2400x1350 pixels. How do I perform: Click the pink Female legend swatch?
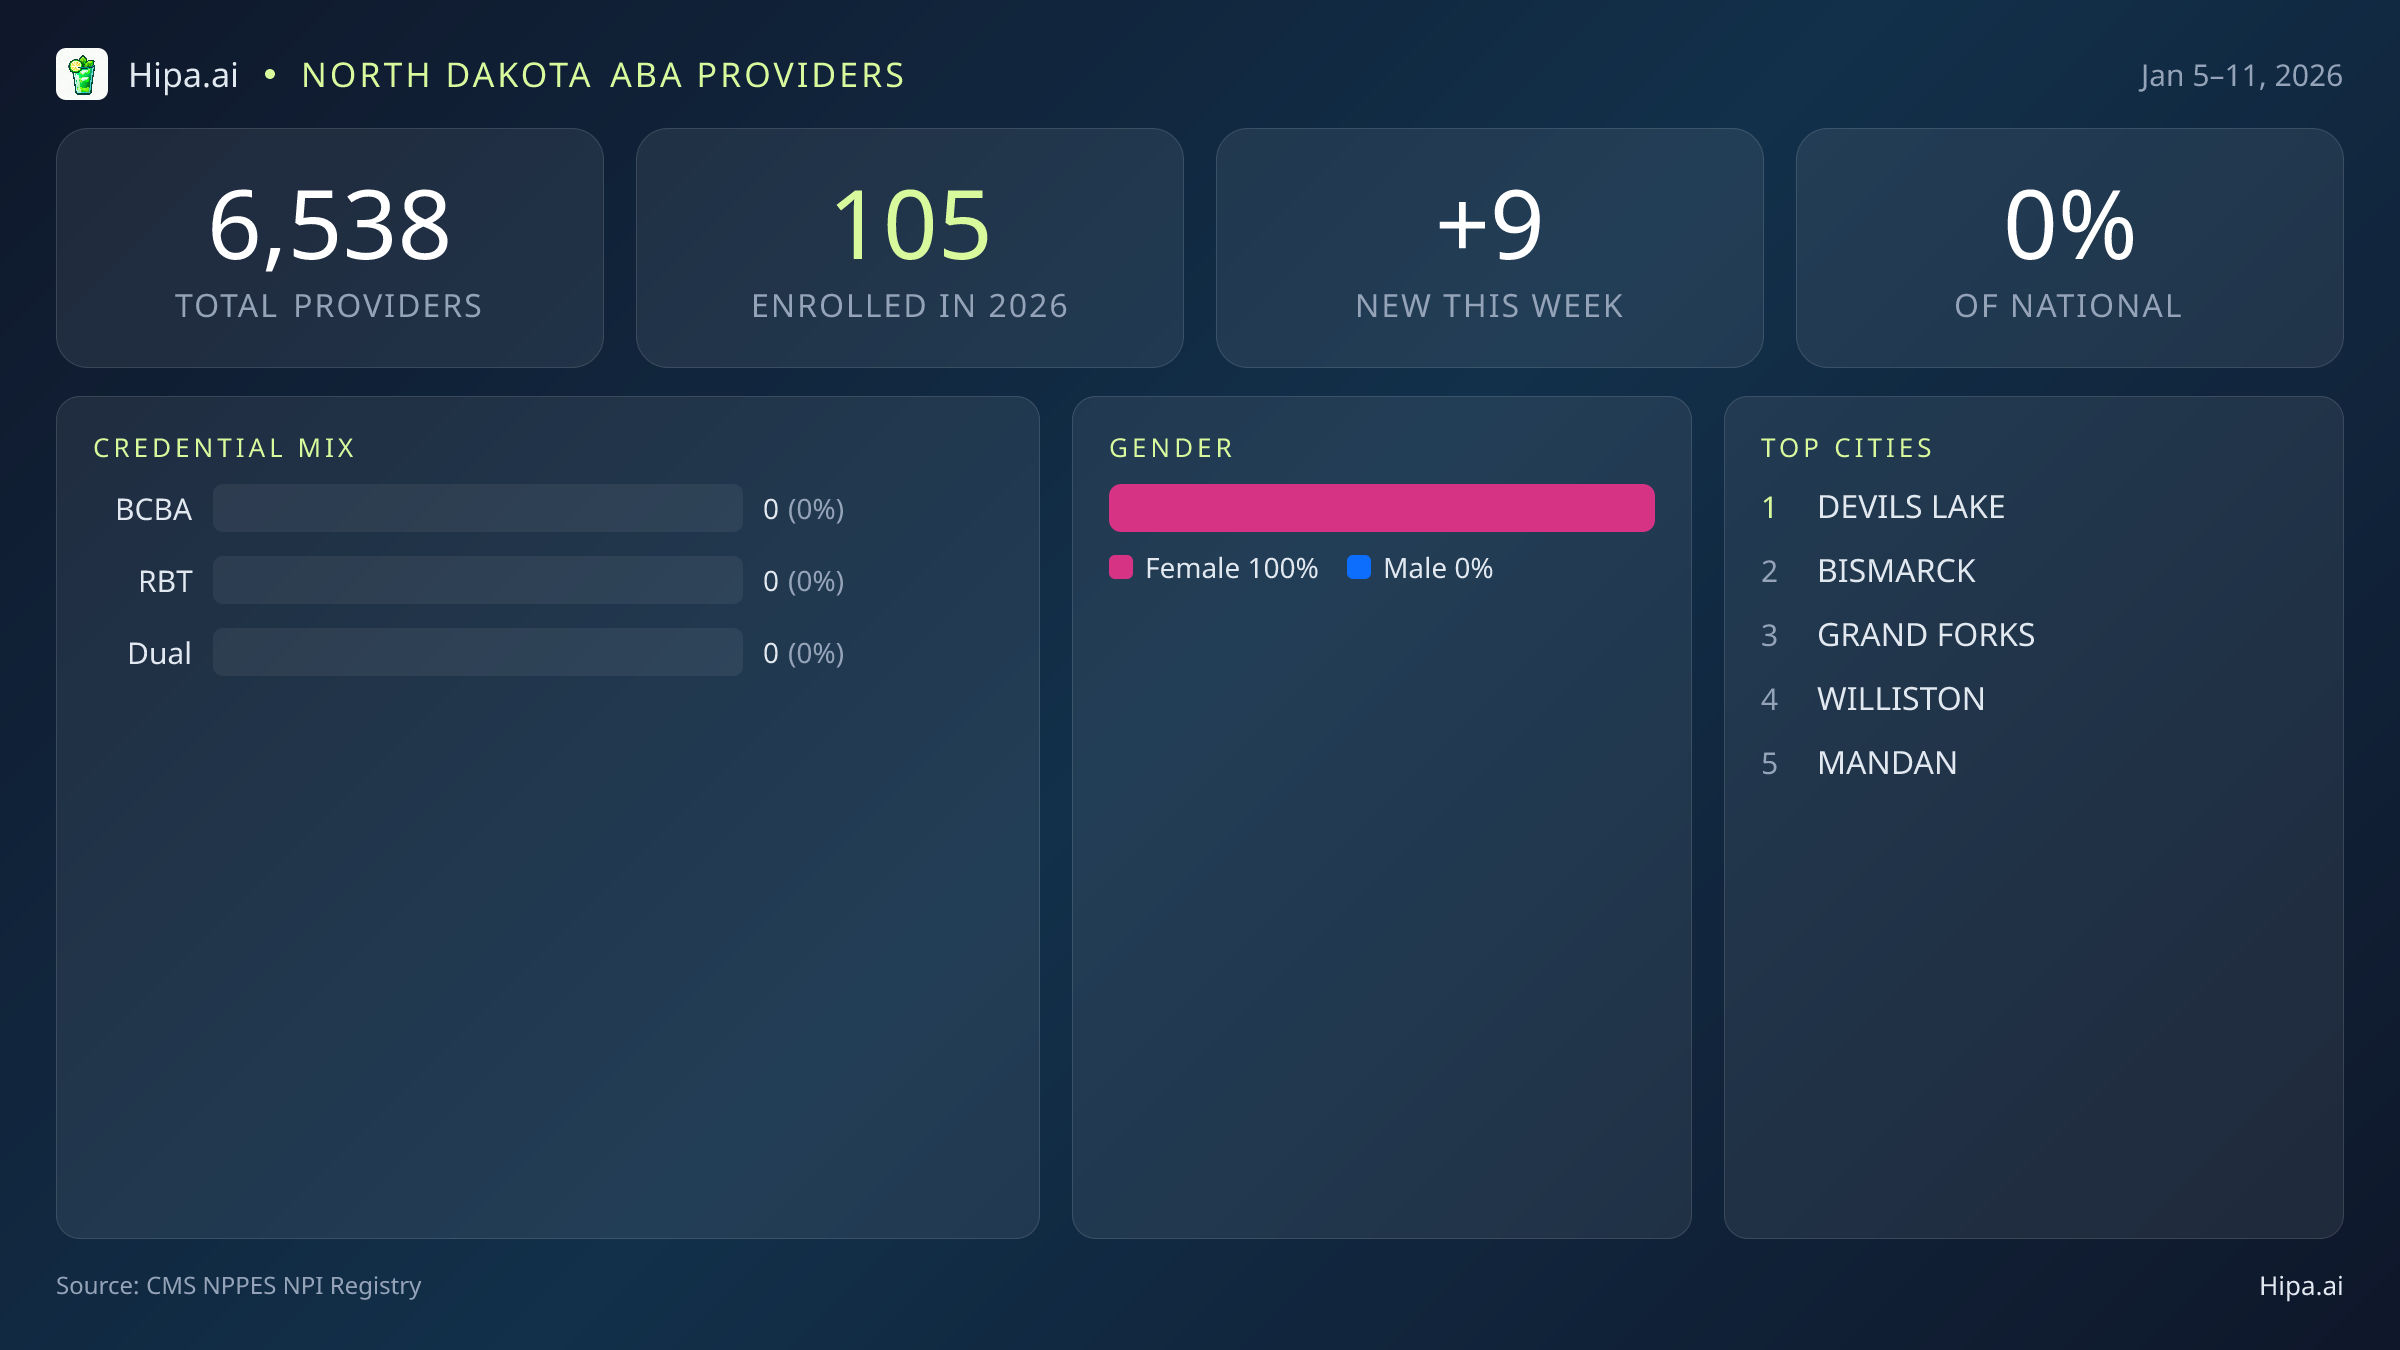(x=1121, y=568)
